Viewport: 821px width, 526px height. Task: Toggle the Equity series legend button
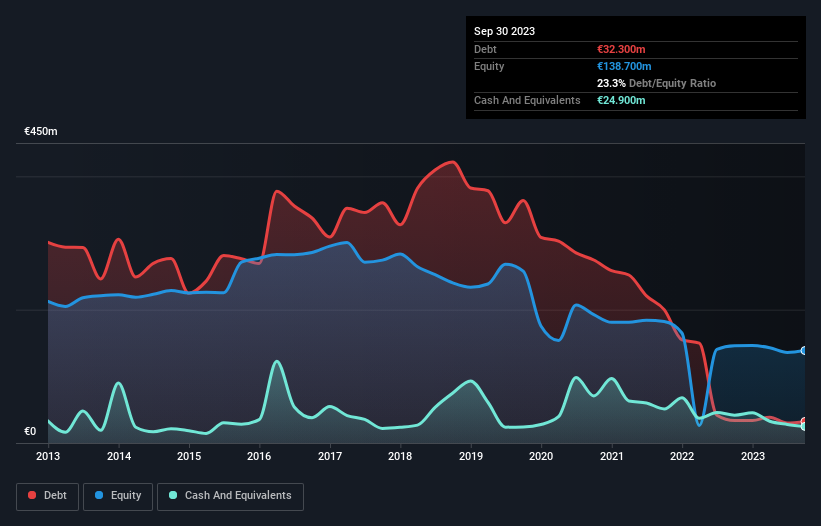point(118,496)
